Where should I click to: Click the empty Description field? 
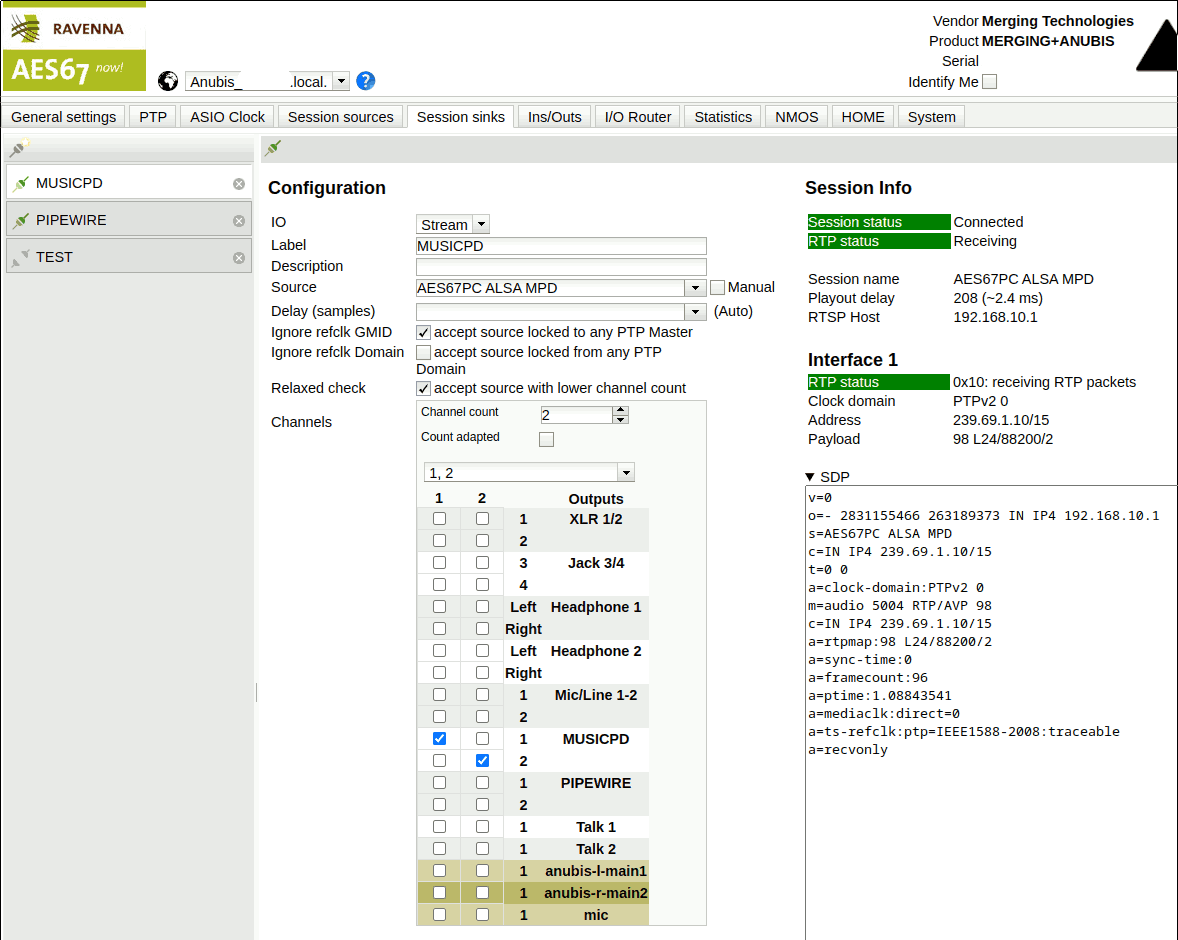pos(561,267)
